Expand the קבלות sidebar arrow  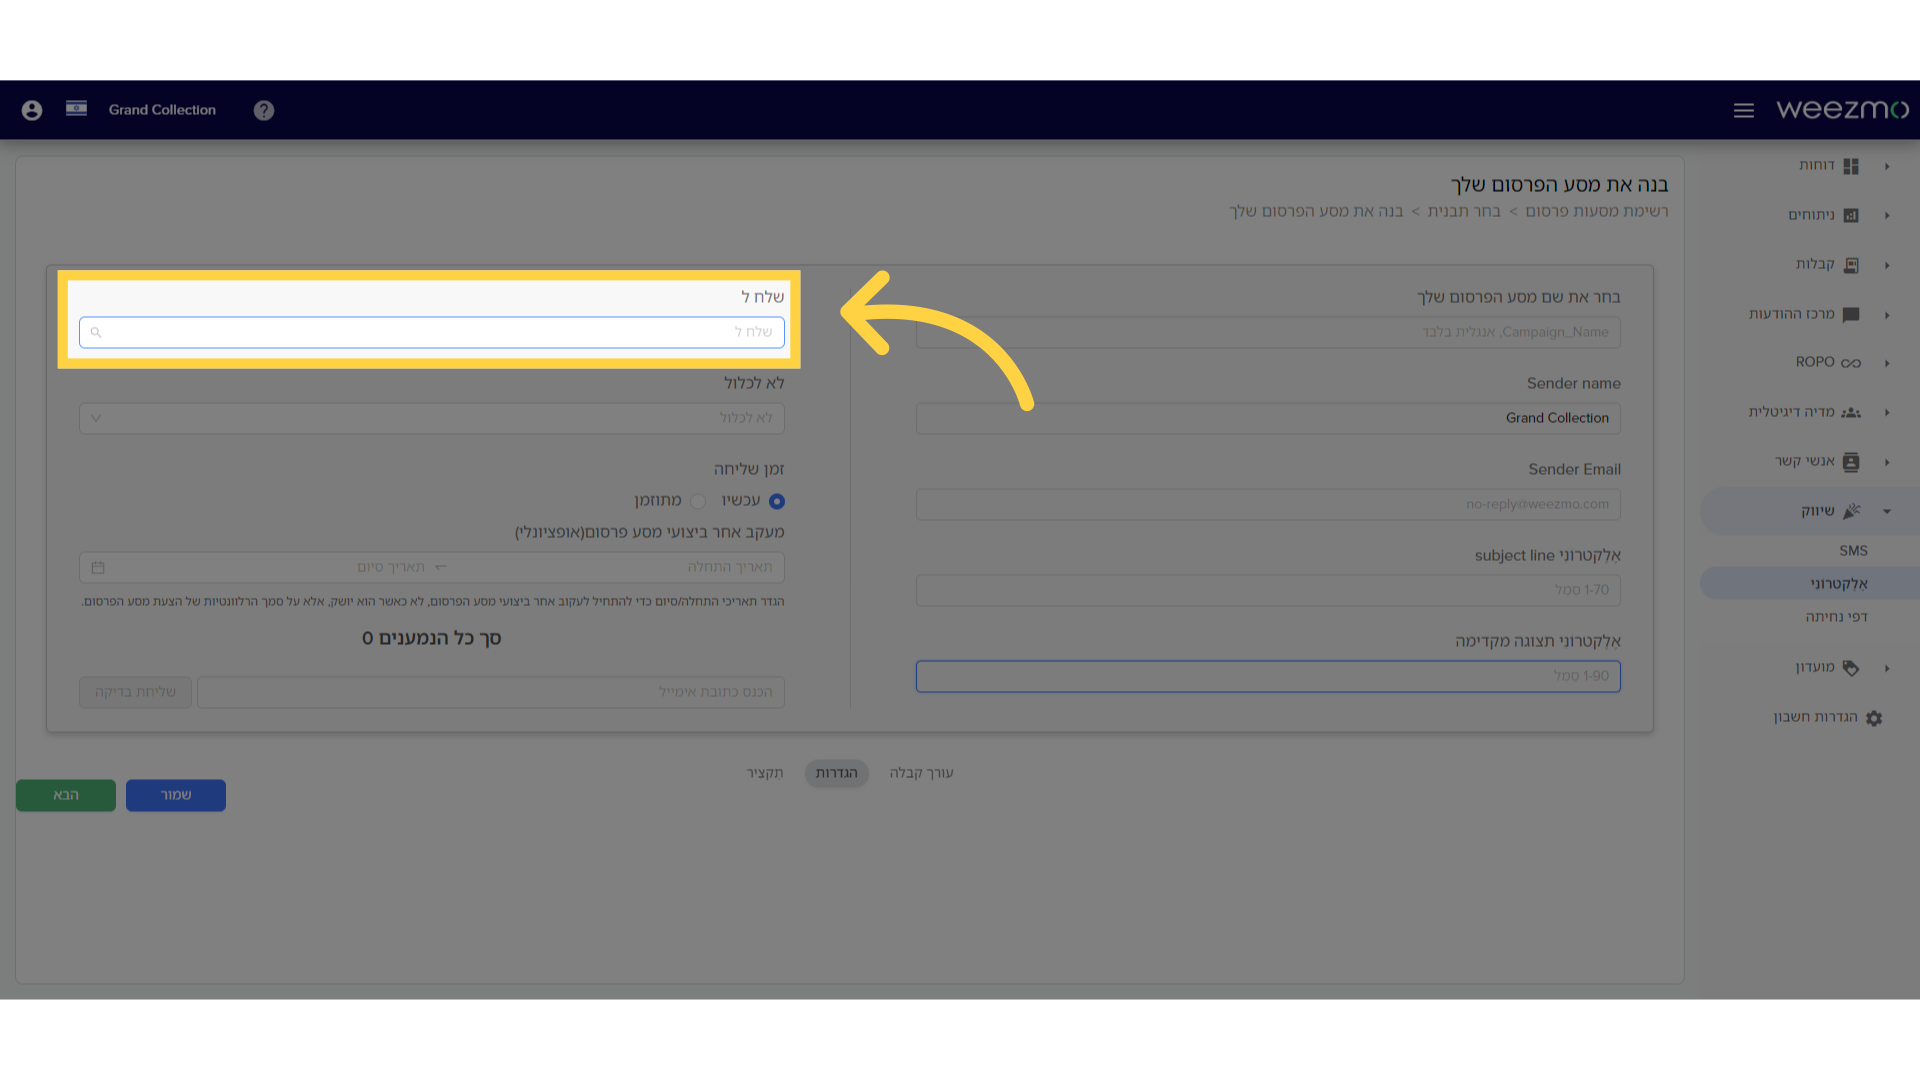(1887, 265)
